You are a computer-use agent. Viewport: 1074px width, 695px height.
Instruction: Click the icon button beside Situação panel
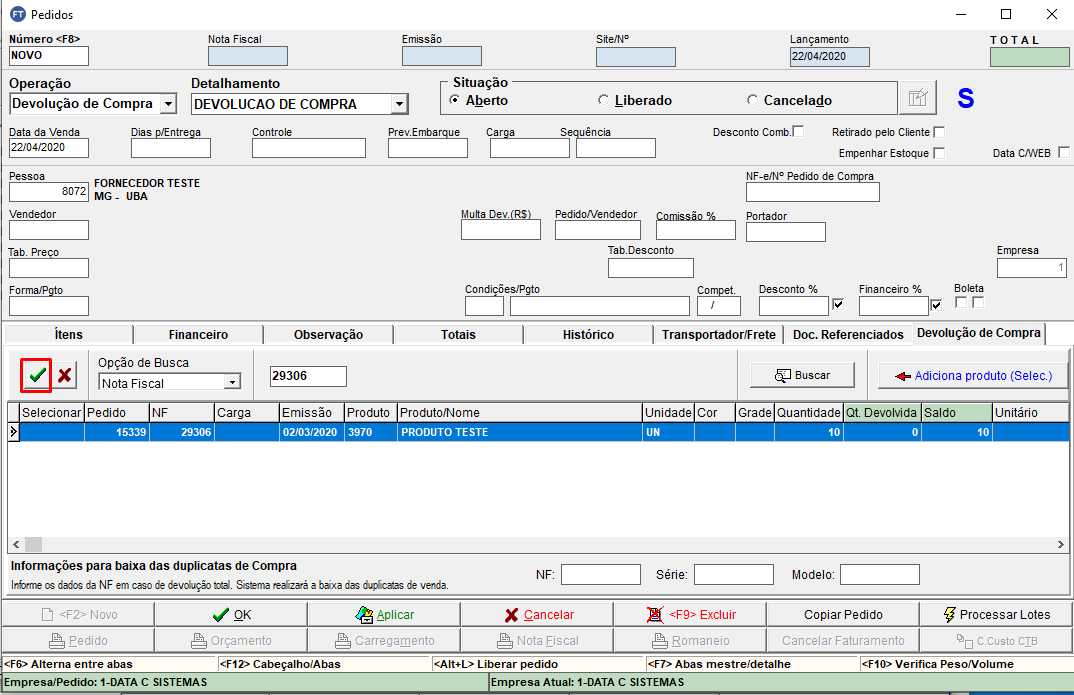[x=917, y=98]
